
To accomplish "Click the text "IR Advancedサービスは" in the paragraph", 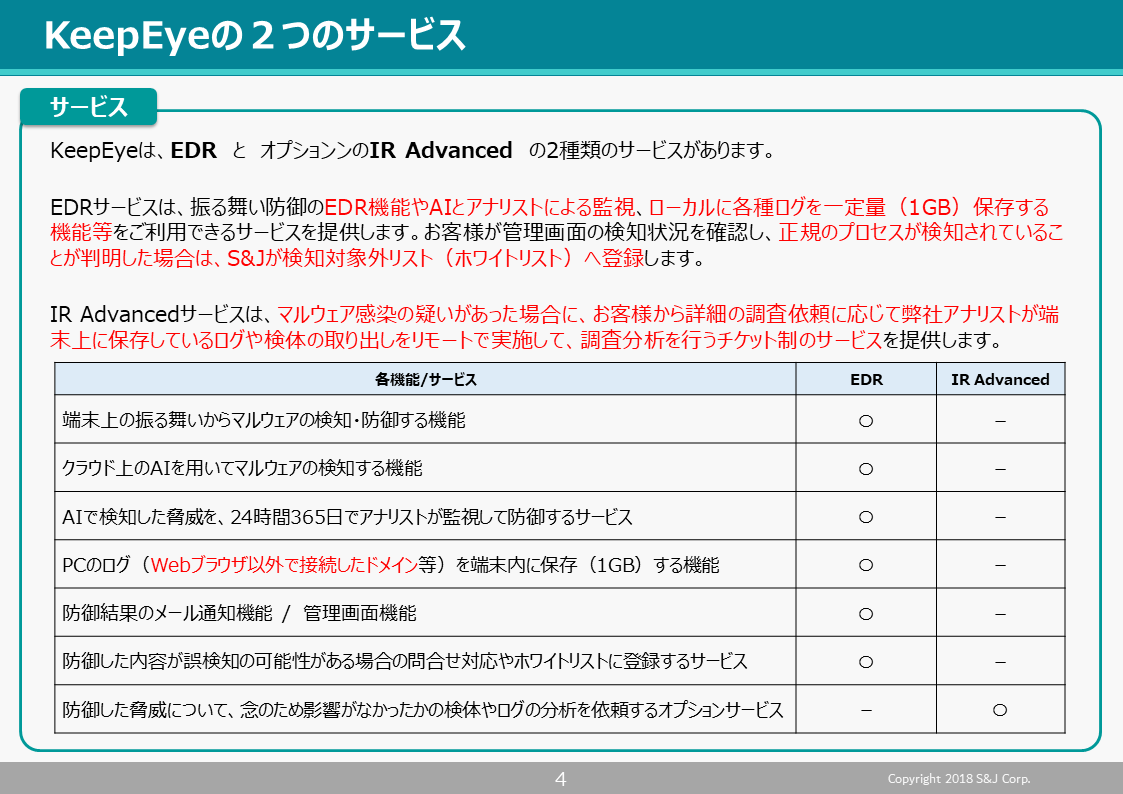I will point(158,314).
